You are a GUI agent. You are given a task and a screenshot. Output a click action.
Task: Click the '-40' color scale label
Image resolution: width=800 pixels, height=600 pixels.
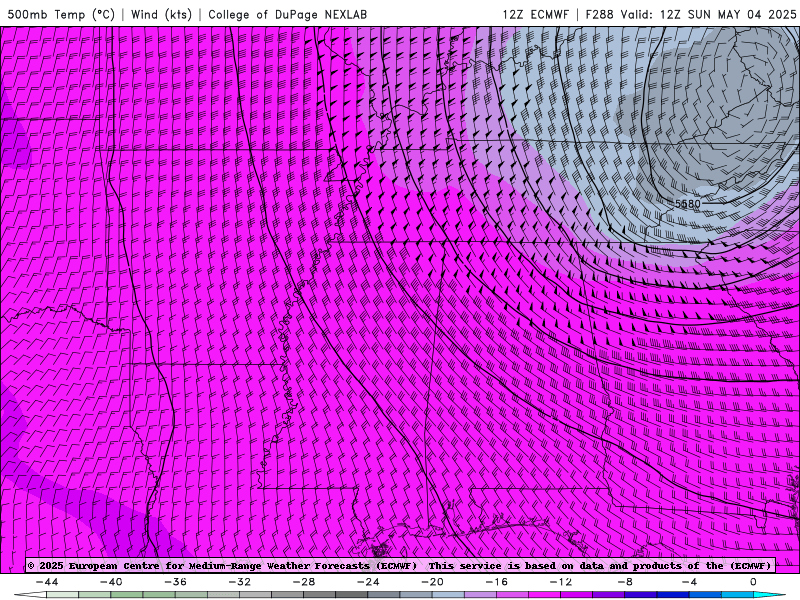(x=111, y=582)
